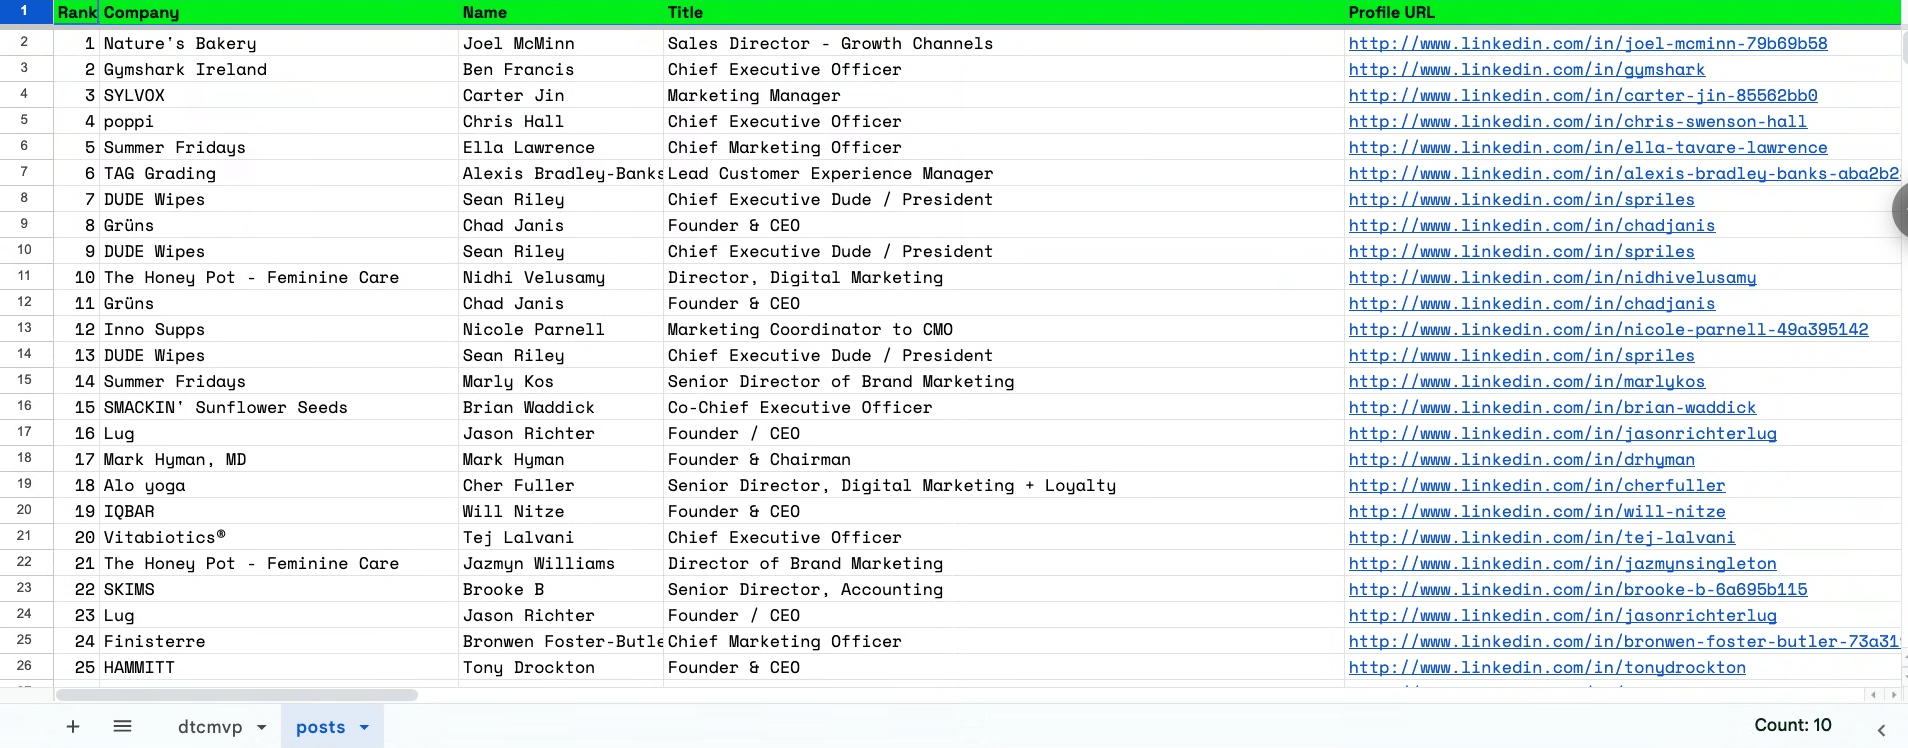Select the Title column header cell
The width and height of the screenshot is (1908, 748).
pos(1004,12)
